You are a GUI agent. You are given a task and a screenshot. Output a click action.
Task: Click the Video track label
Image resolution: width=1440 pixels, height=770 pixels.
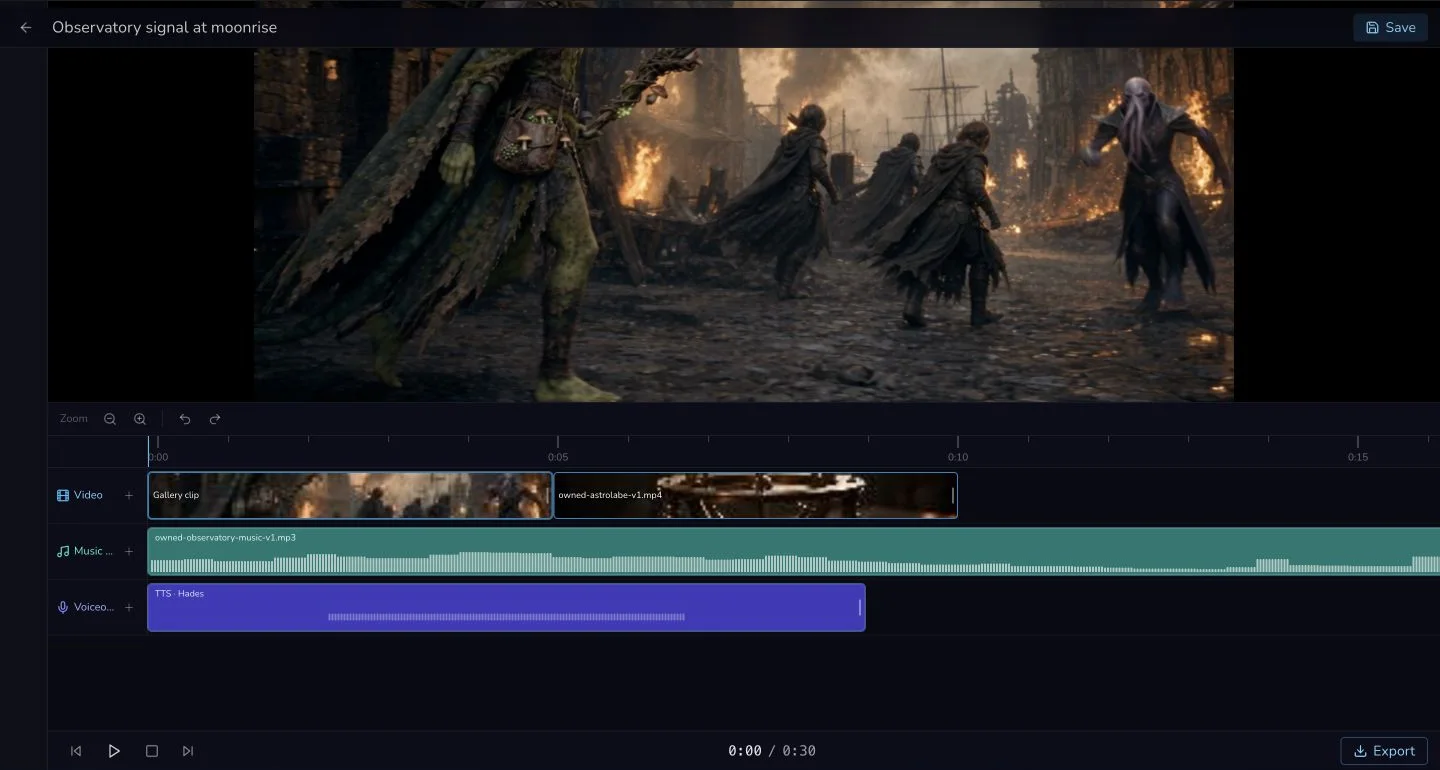[x=88, y=495]
